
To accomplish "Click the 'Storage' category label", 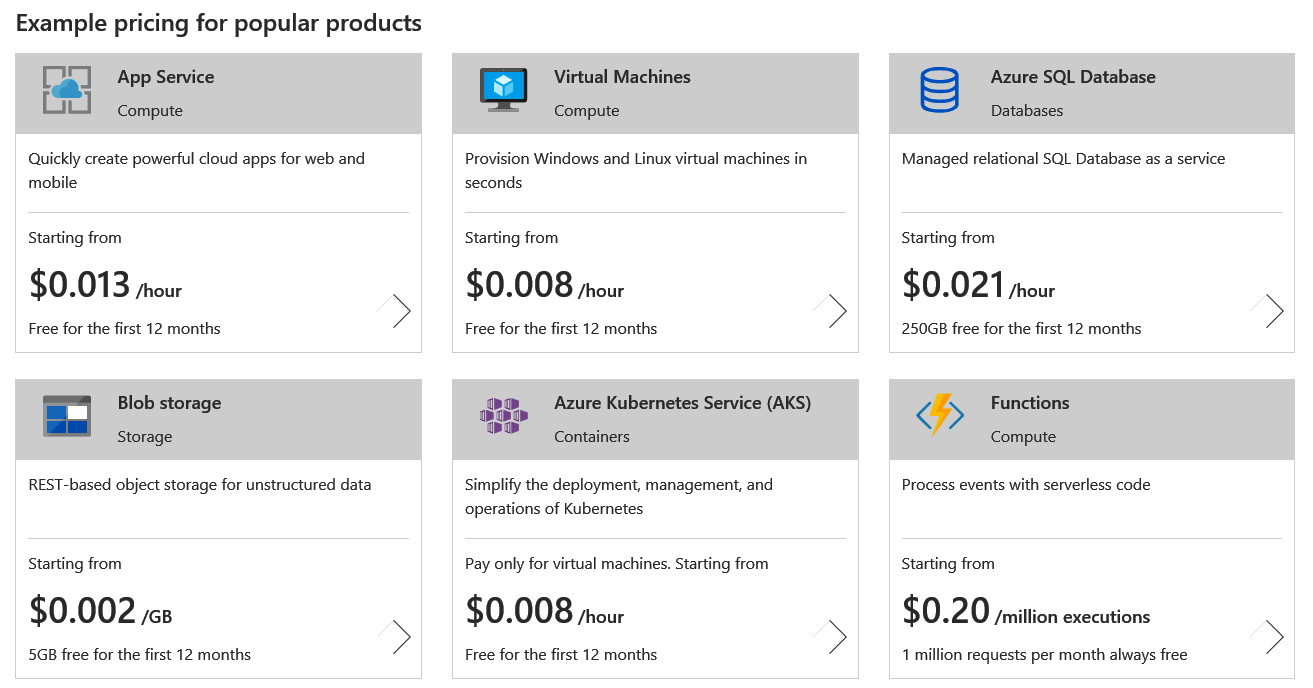I will (x=145, y=436).
